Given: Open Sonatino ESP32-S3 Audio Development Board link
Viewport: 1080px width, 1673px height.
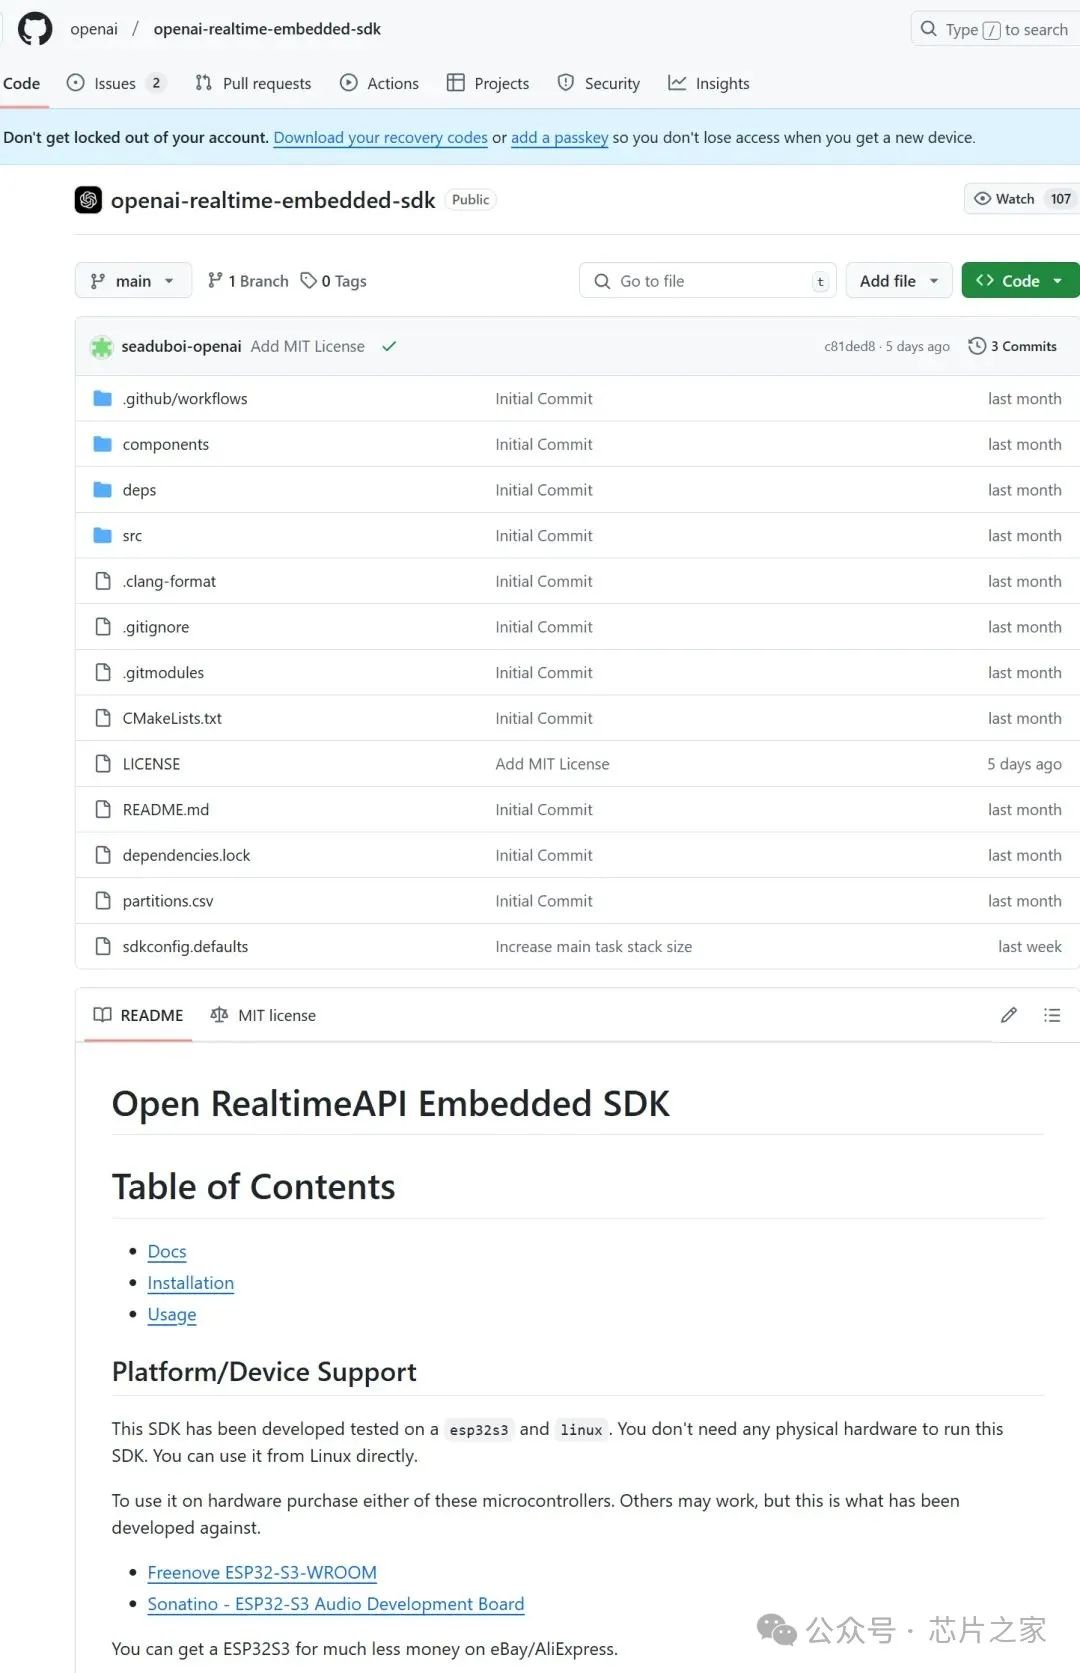Looking at the screenshot, I should tap(336, 1603).
